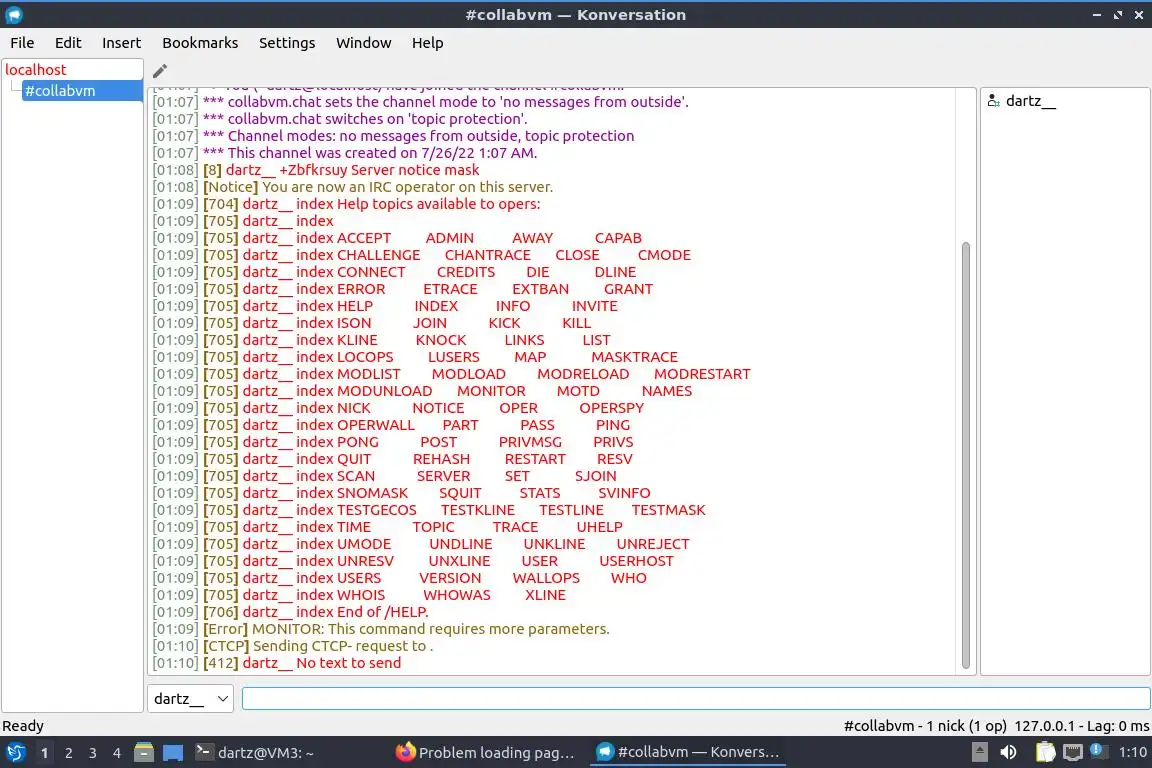Open the Help menu

[x=427, y=43]
